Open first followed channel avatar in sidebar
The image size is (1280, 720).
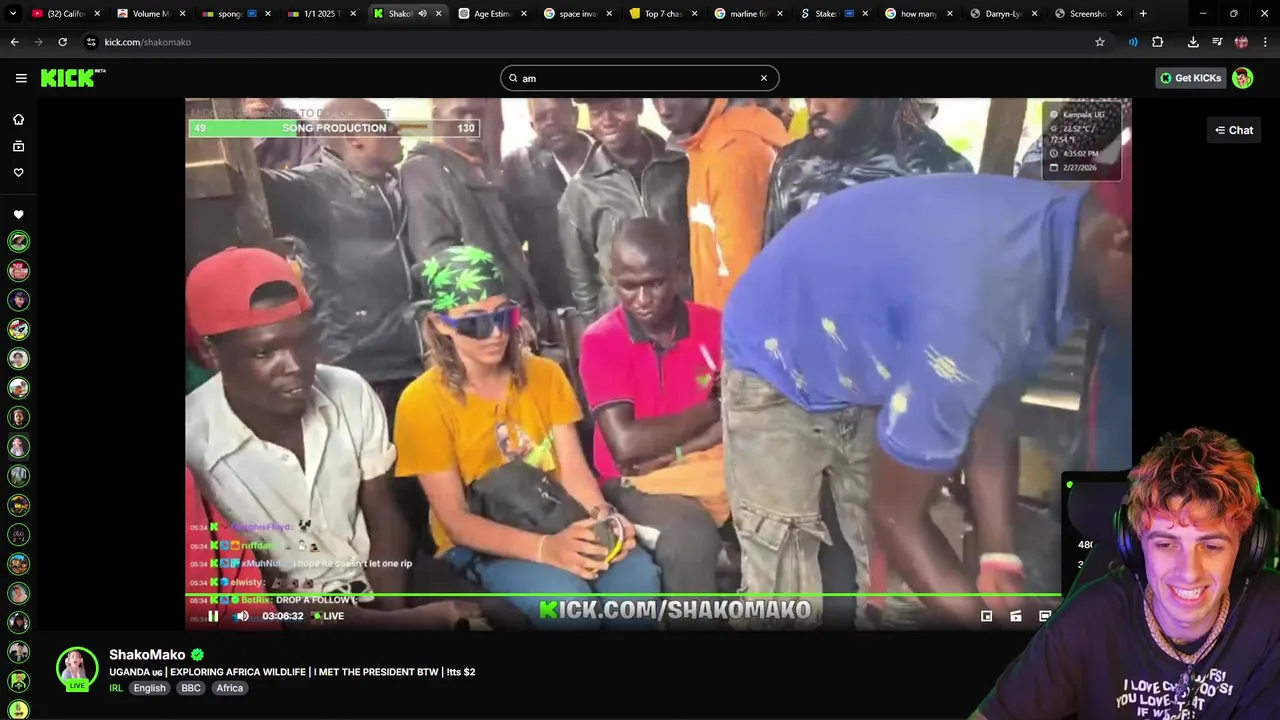pos(18,241)
